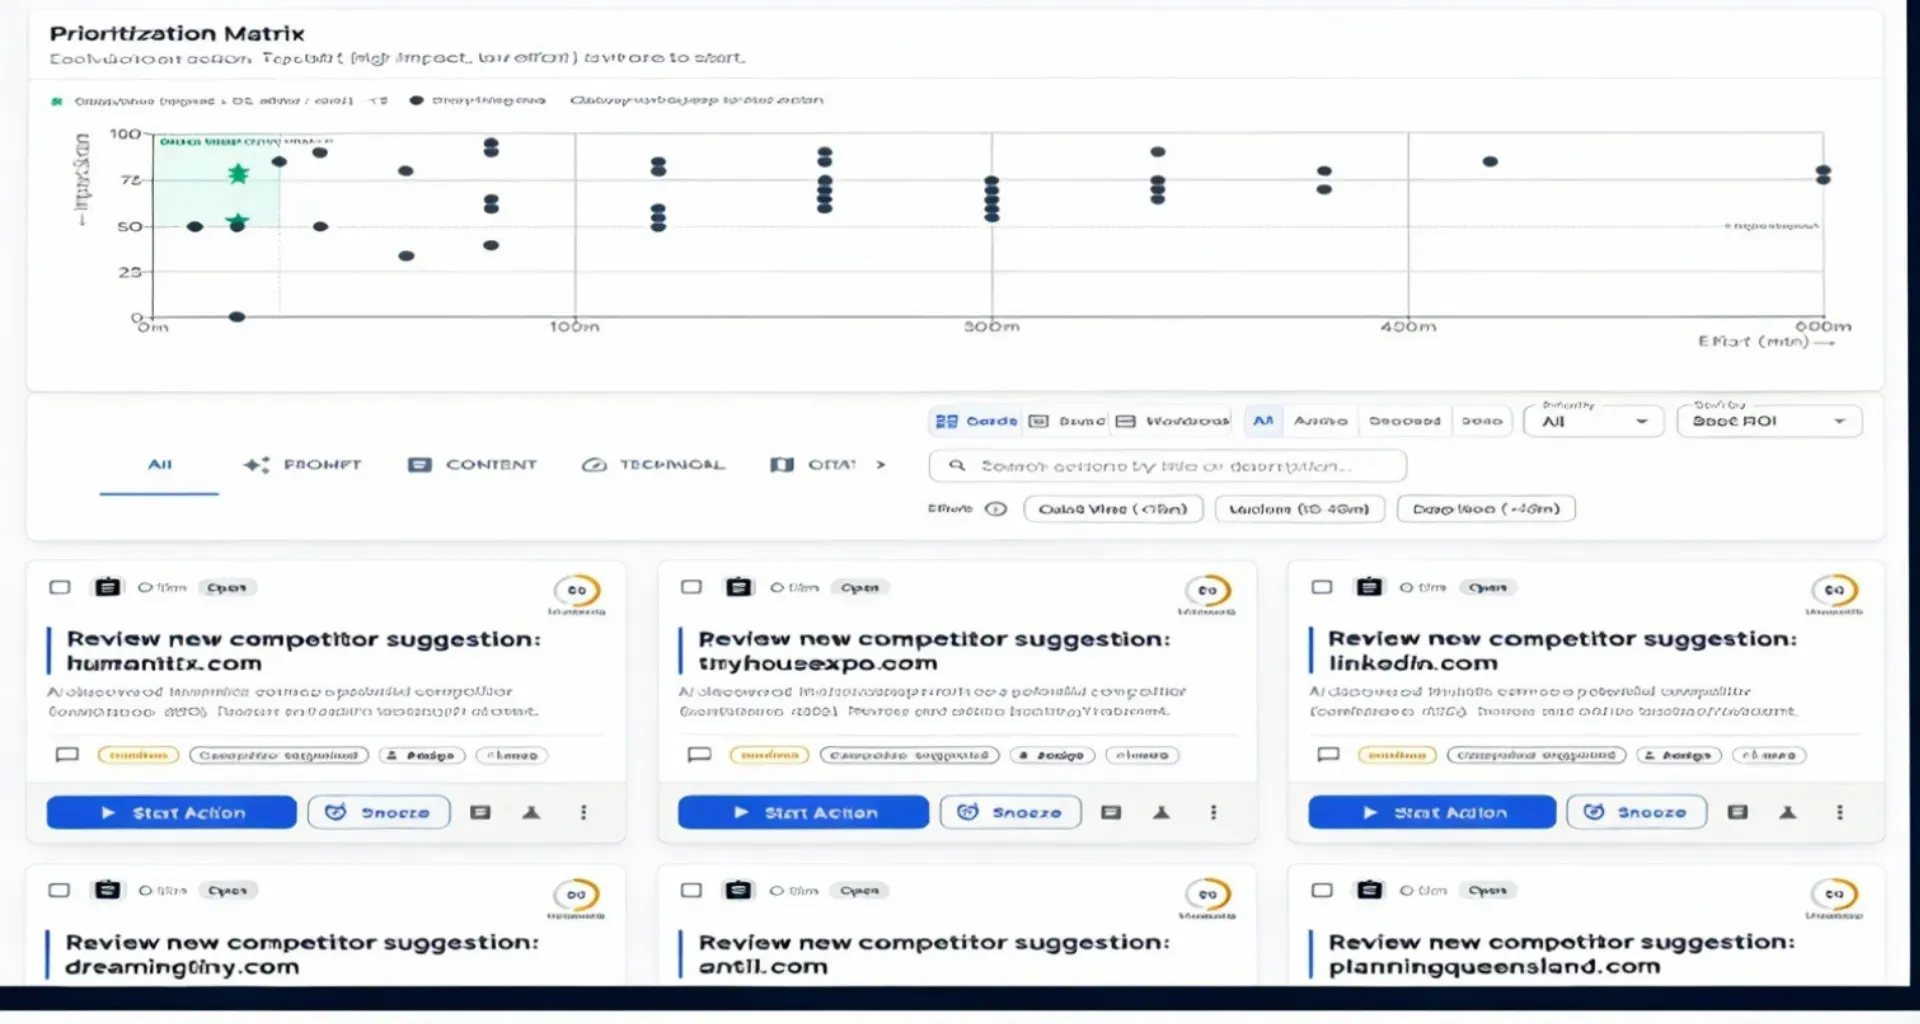Viewport: 1920px width, 1024px height.
Task: Switch to the PROMPT category tab
Action: tap(302, 464)
